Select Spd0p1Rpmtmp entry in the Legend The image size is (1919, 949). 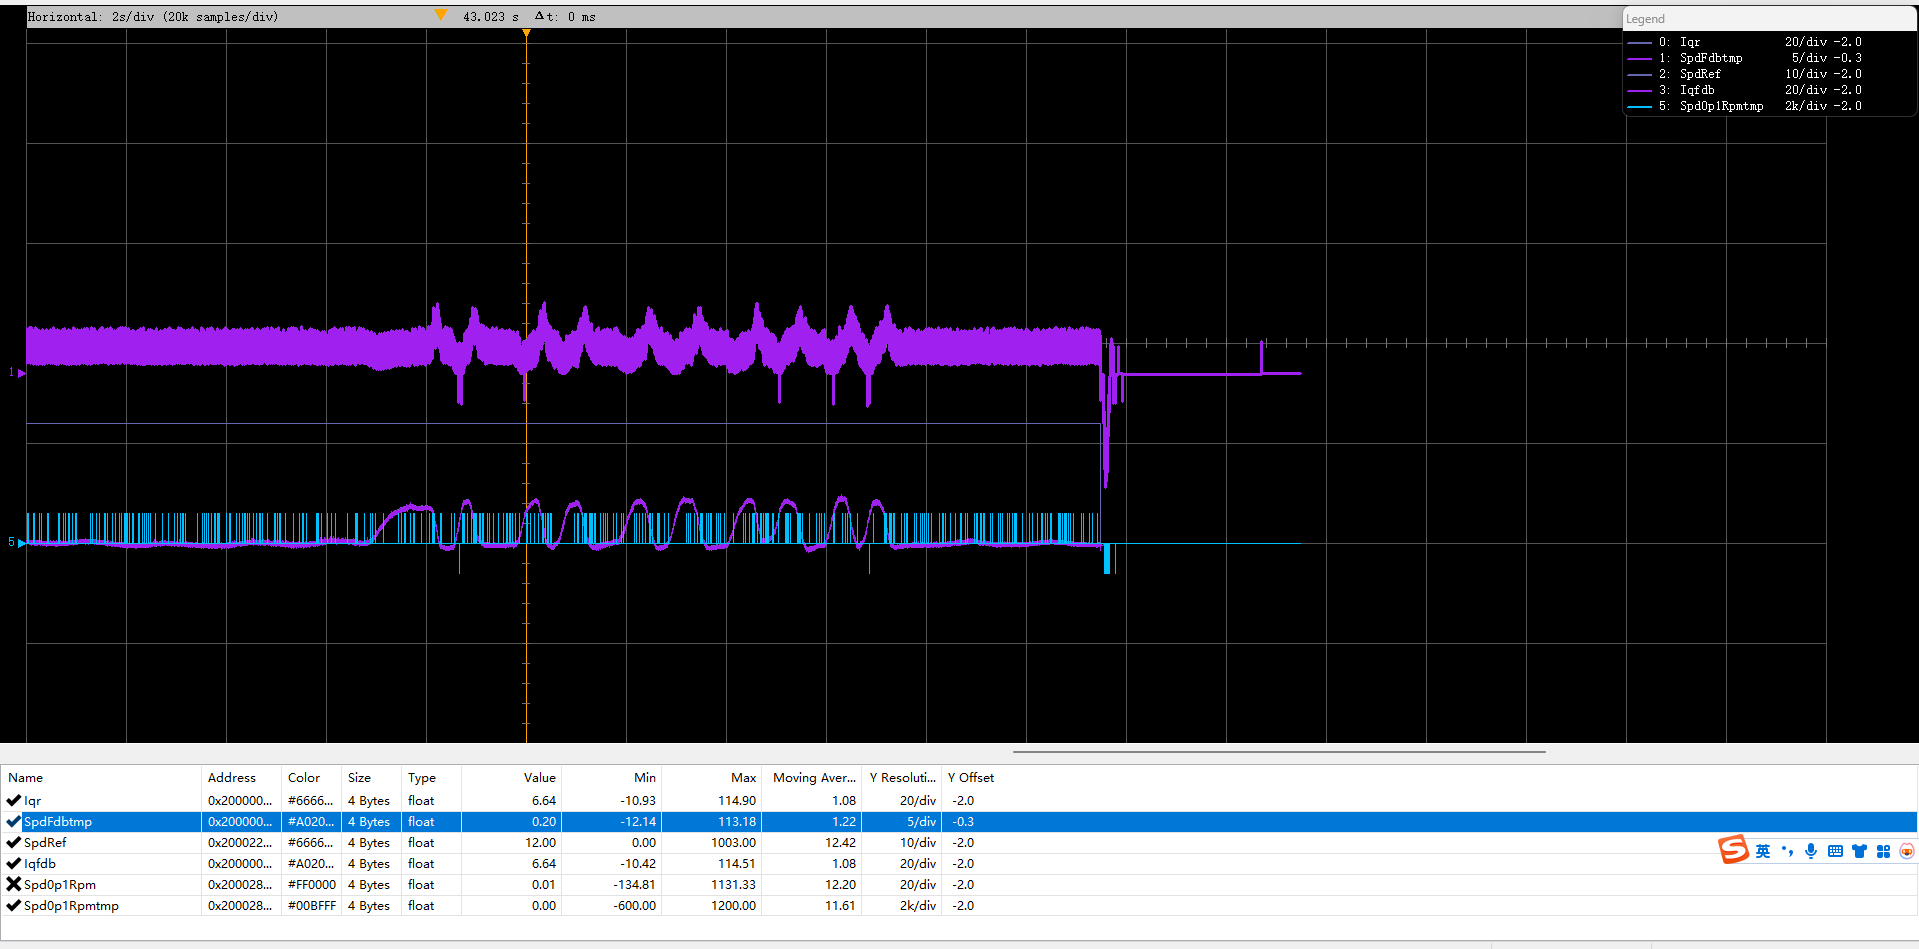(1720, 106)
